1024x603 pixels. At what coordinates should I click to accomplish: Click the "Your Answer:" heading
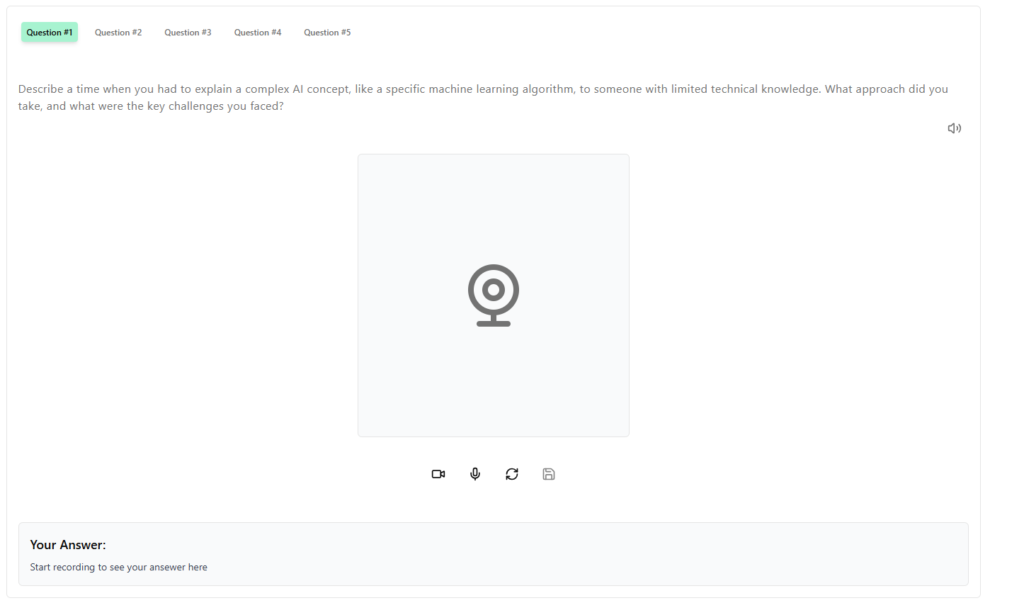68,545
